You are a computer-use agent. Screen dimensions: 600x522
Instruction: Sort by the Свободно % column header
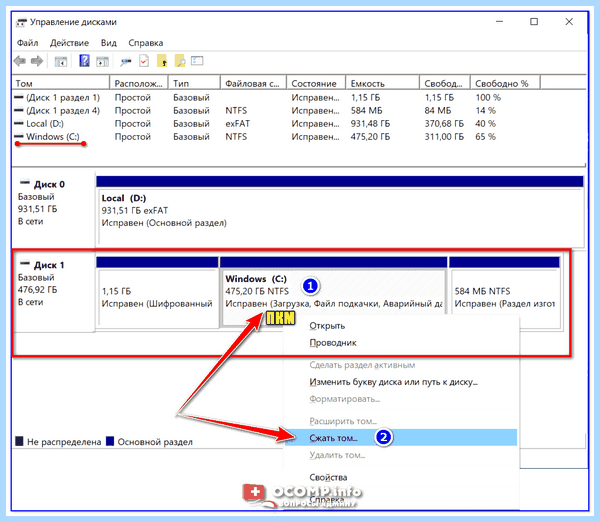pyautogui.click(x=505, y=83)
